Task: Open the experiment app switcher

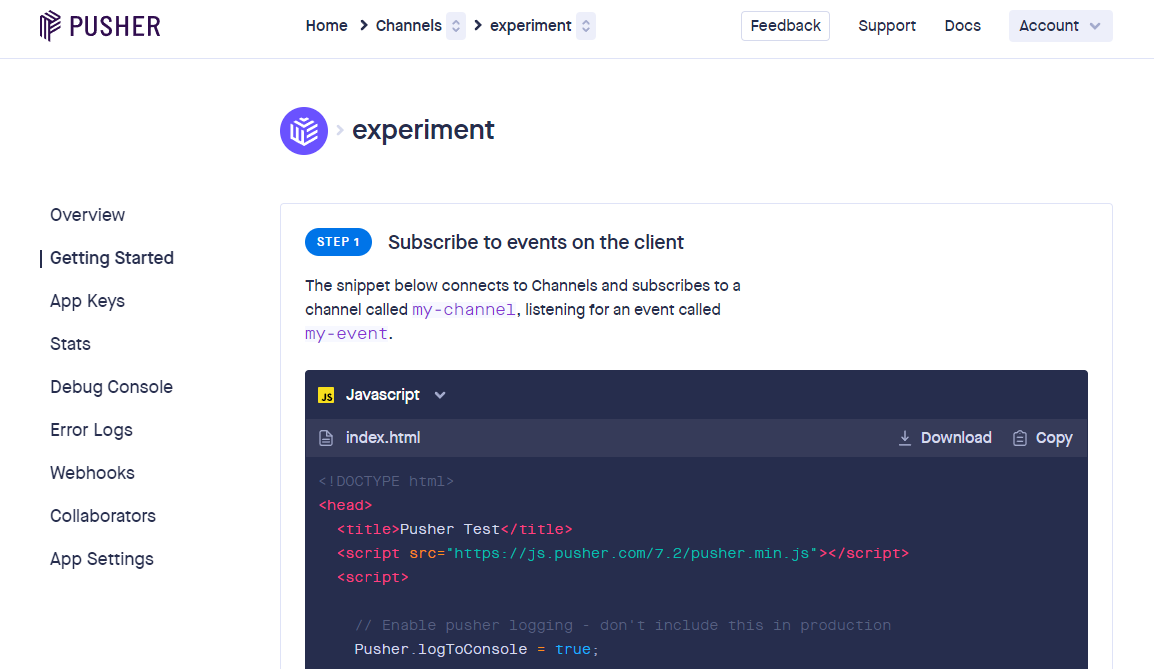Action: click(x=586, y=26)
